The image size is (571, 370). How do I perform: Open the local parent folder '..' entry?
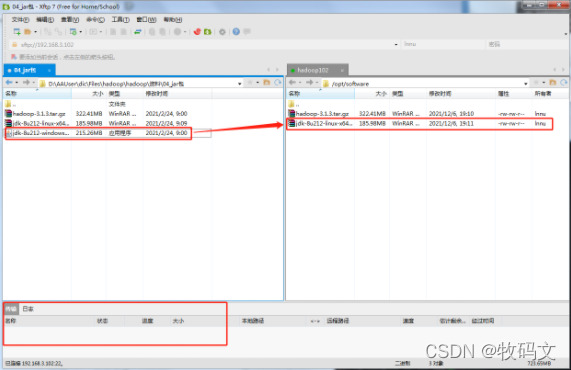click(x=11, y=104)
